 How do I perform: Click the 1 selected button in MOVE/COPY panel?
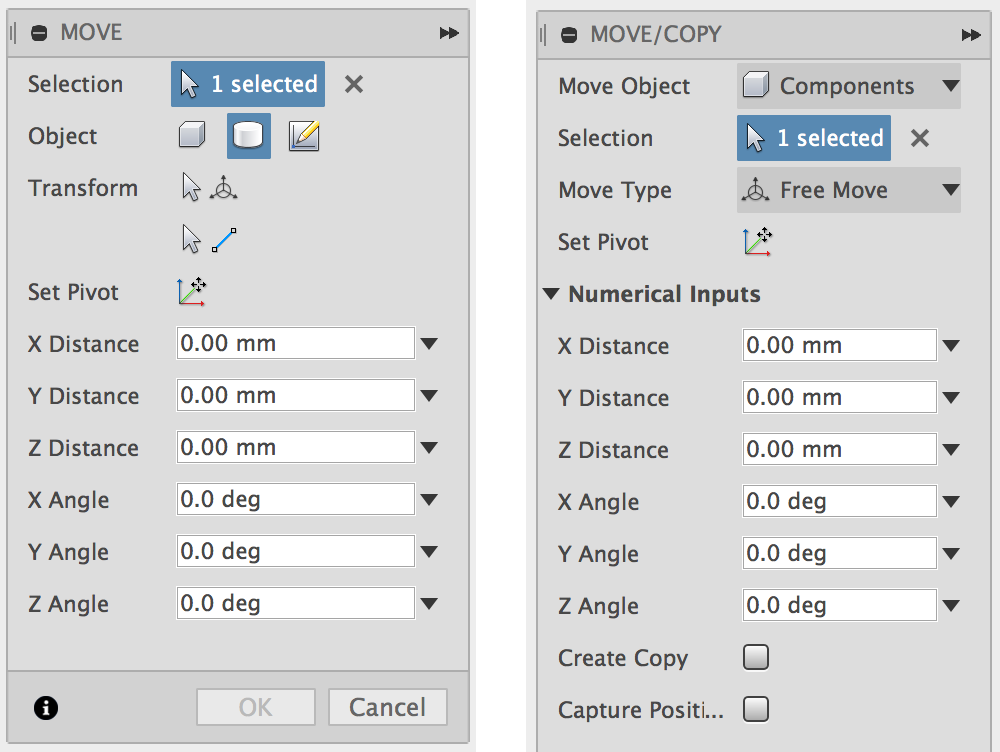(814, 138)
